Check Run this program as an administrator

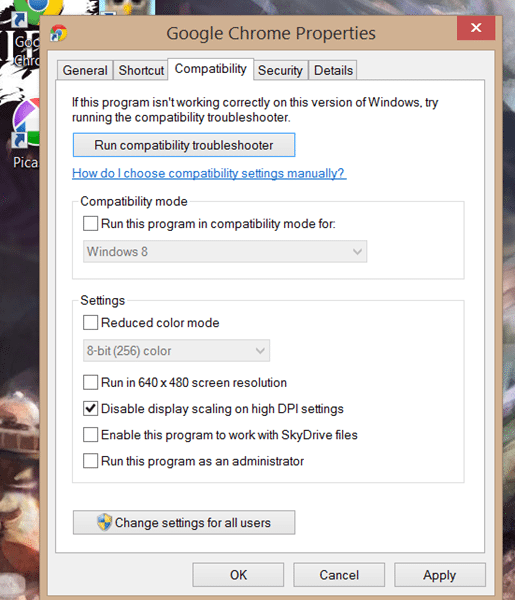click(x=90, y=461)
